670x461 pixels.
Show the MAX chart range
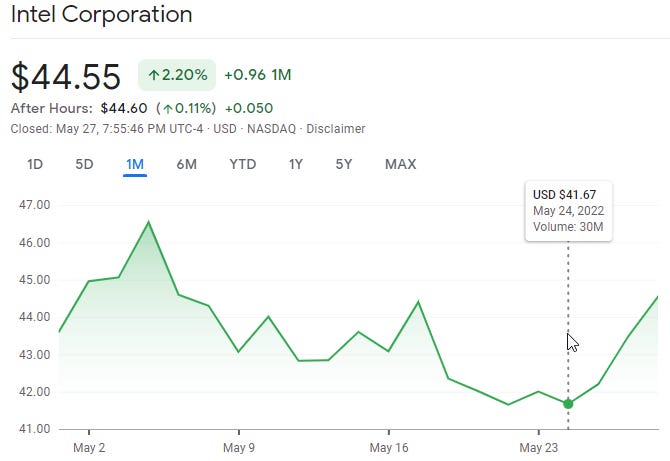coord(400,164)
